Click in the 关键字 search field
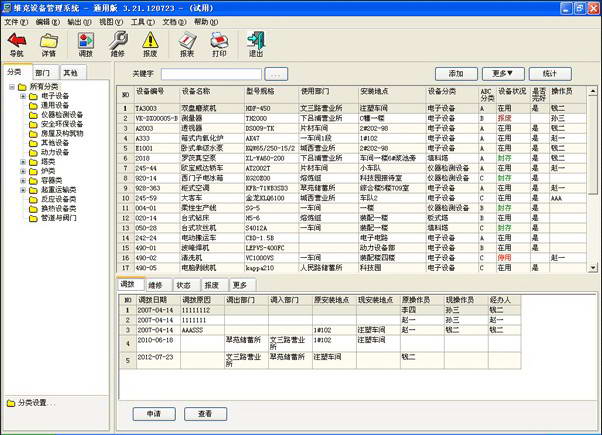Viewport: 602px width, 435px height. 210,74
